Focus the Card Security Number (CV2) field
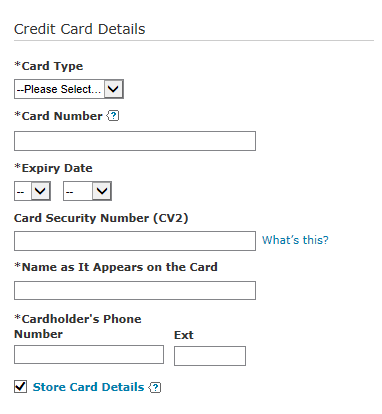This screenshot has height=414, width=382. [x=135, y=241]
